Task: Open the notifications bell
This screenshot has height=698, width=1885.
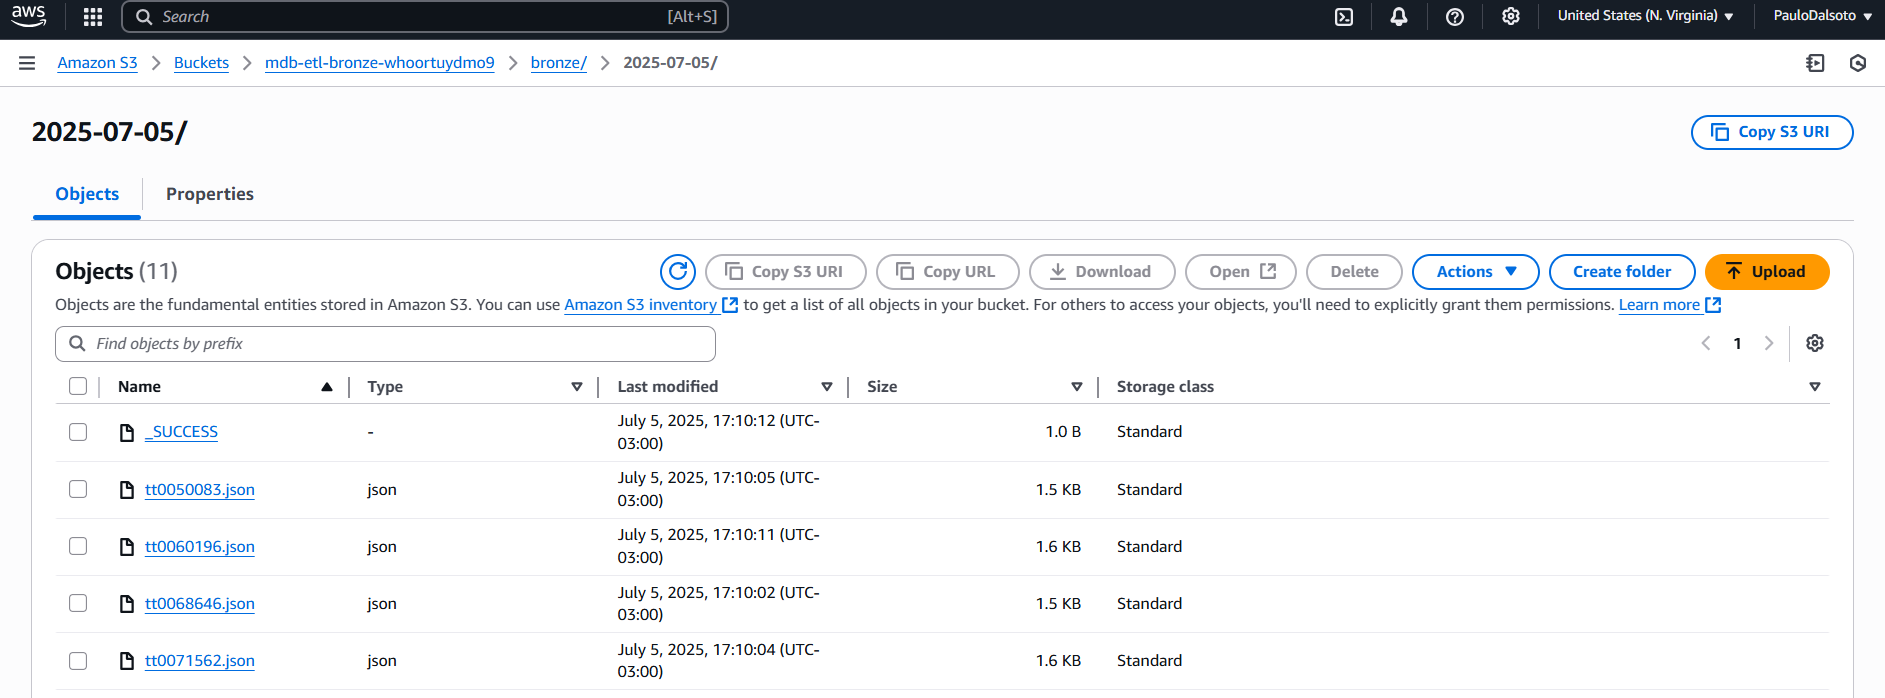Action: pyautogui.click(x=1399, y=16)
